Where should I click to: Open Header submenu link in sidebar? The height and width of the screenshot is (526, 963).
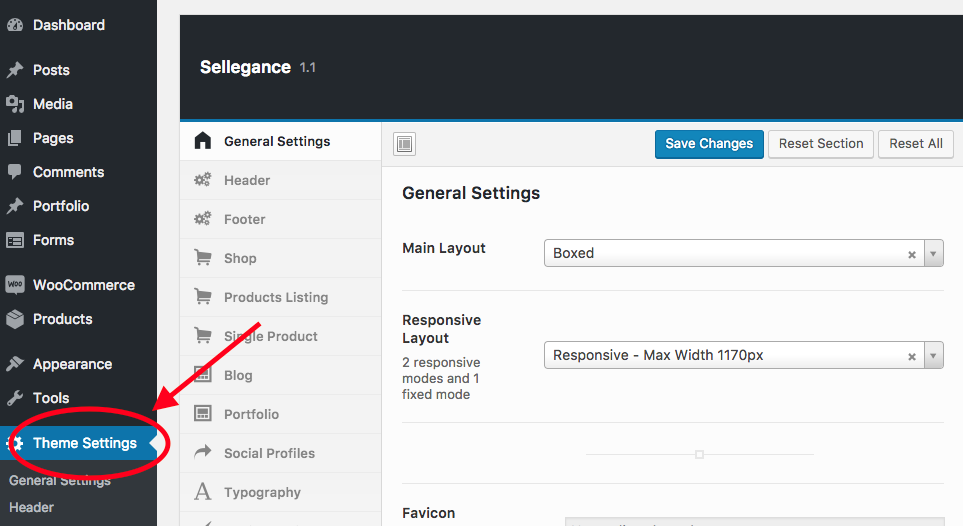pyautogui.click(x=31, y=508)
